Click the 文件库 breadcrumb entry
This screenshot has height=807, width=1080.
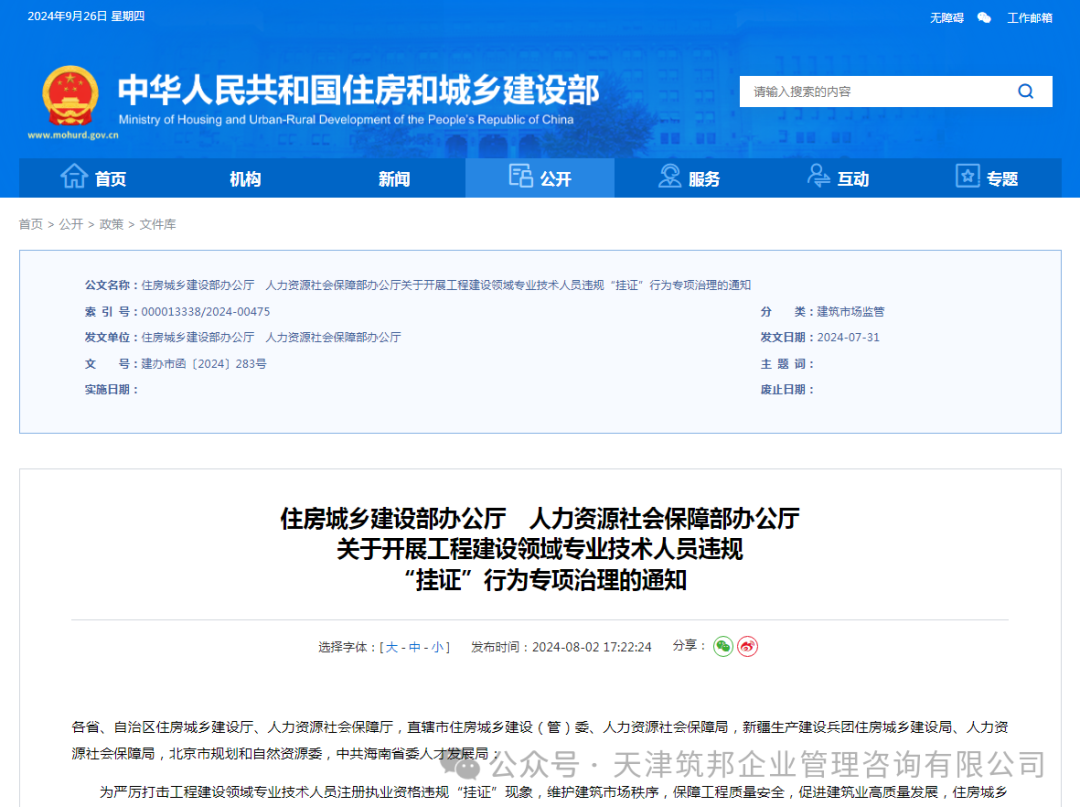156,224
